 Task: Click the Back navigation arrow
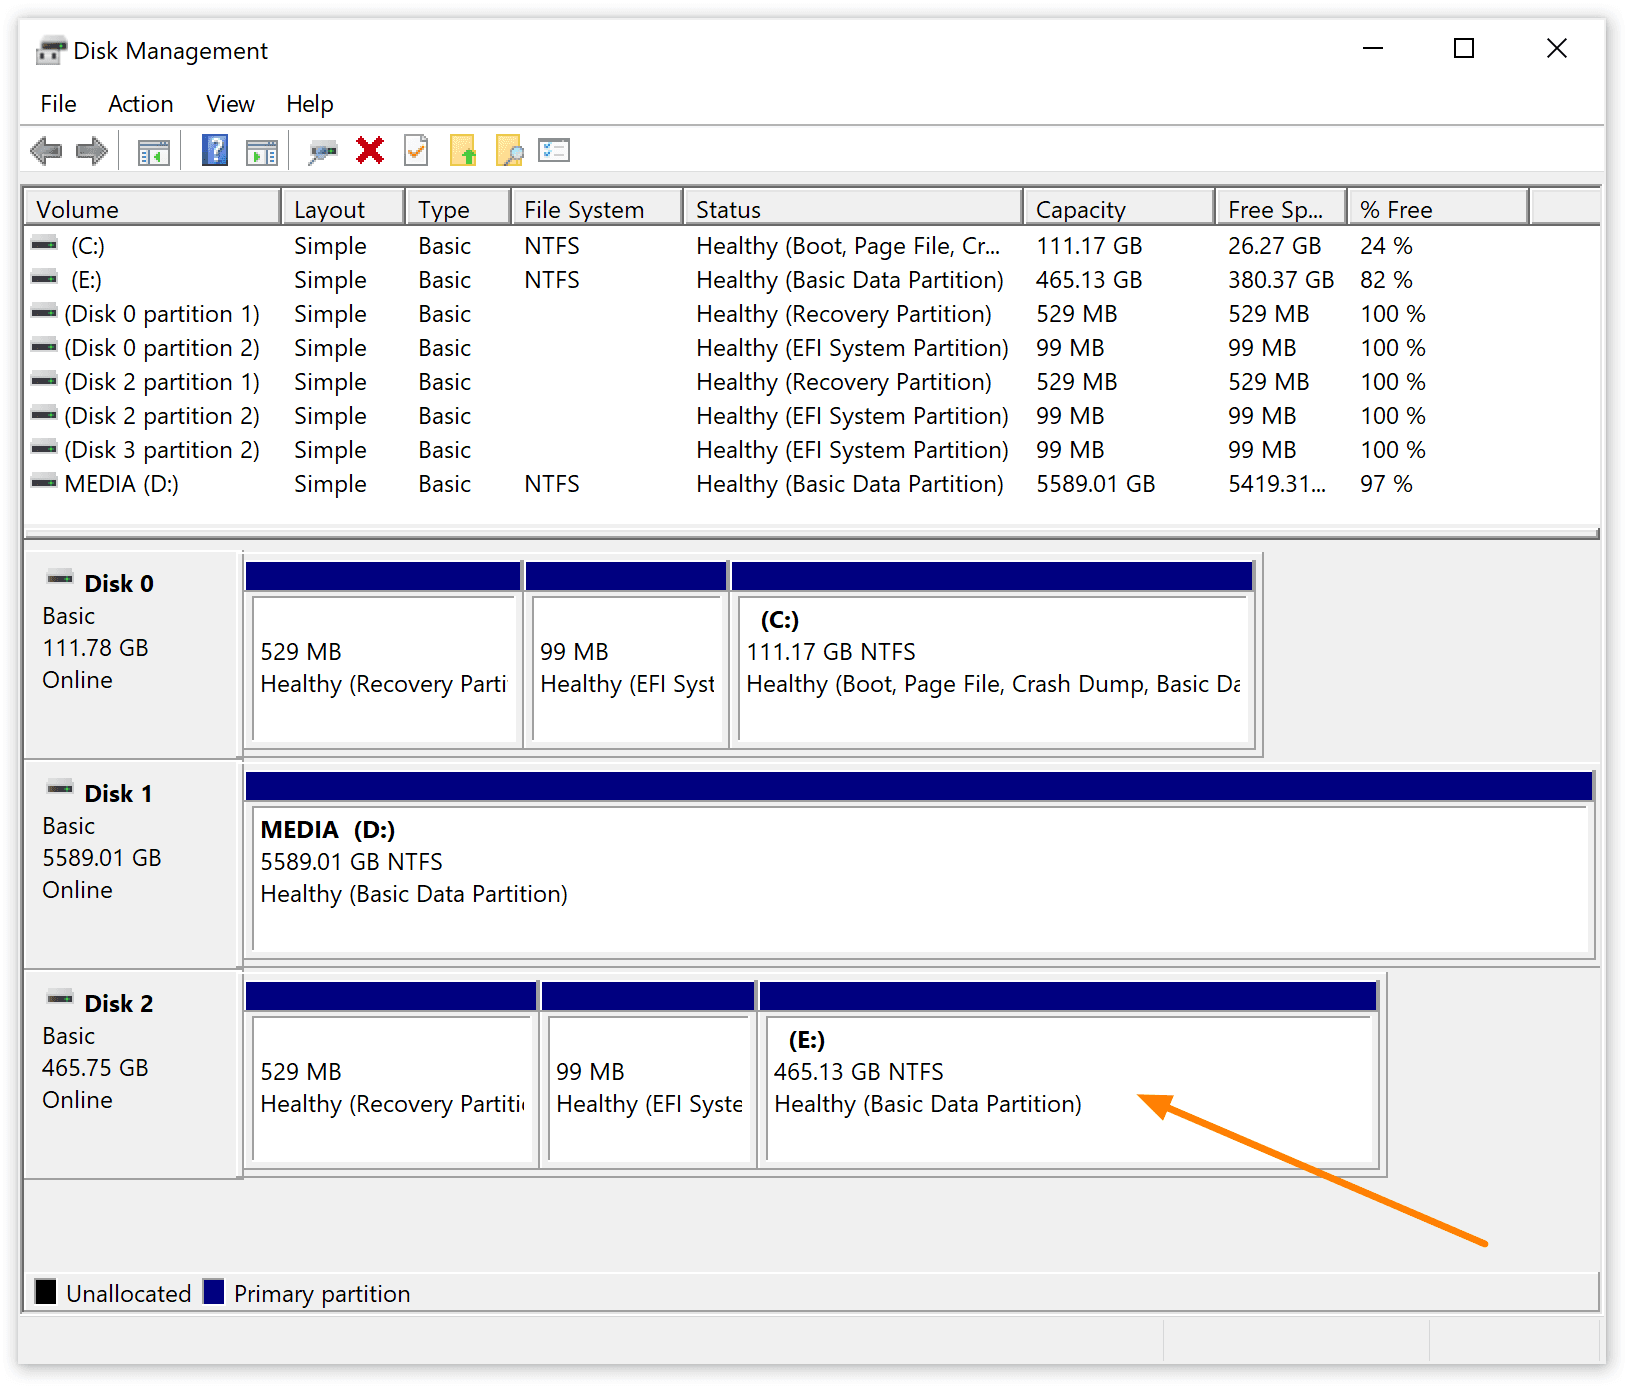pyautogui.click(x=45, y=150)
